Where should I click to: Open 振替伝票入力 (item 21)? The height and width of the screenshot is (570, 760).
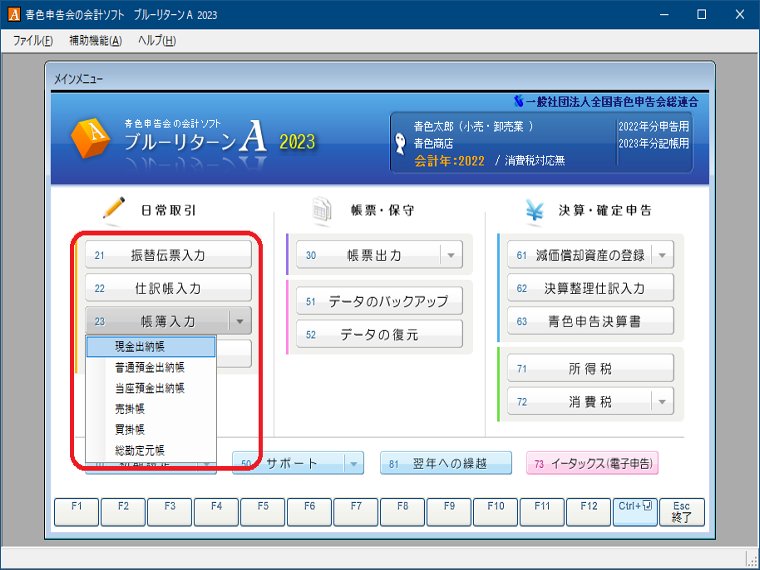pos(168,255)
